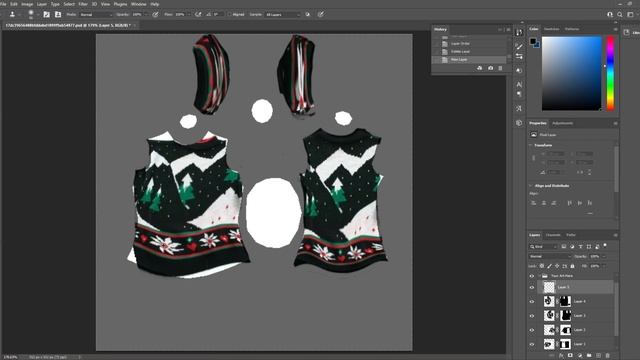Create new snapshot in History panel
Image resolution: width=640 pixels, height=360 pixels.
click(490, 68)
